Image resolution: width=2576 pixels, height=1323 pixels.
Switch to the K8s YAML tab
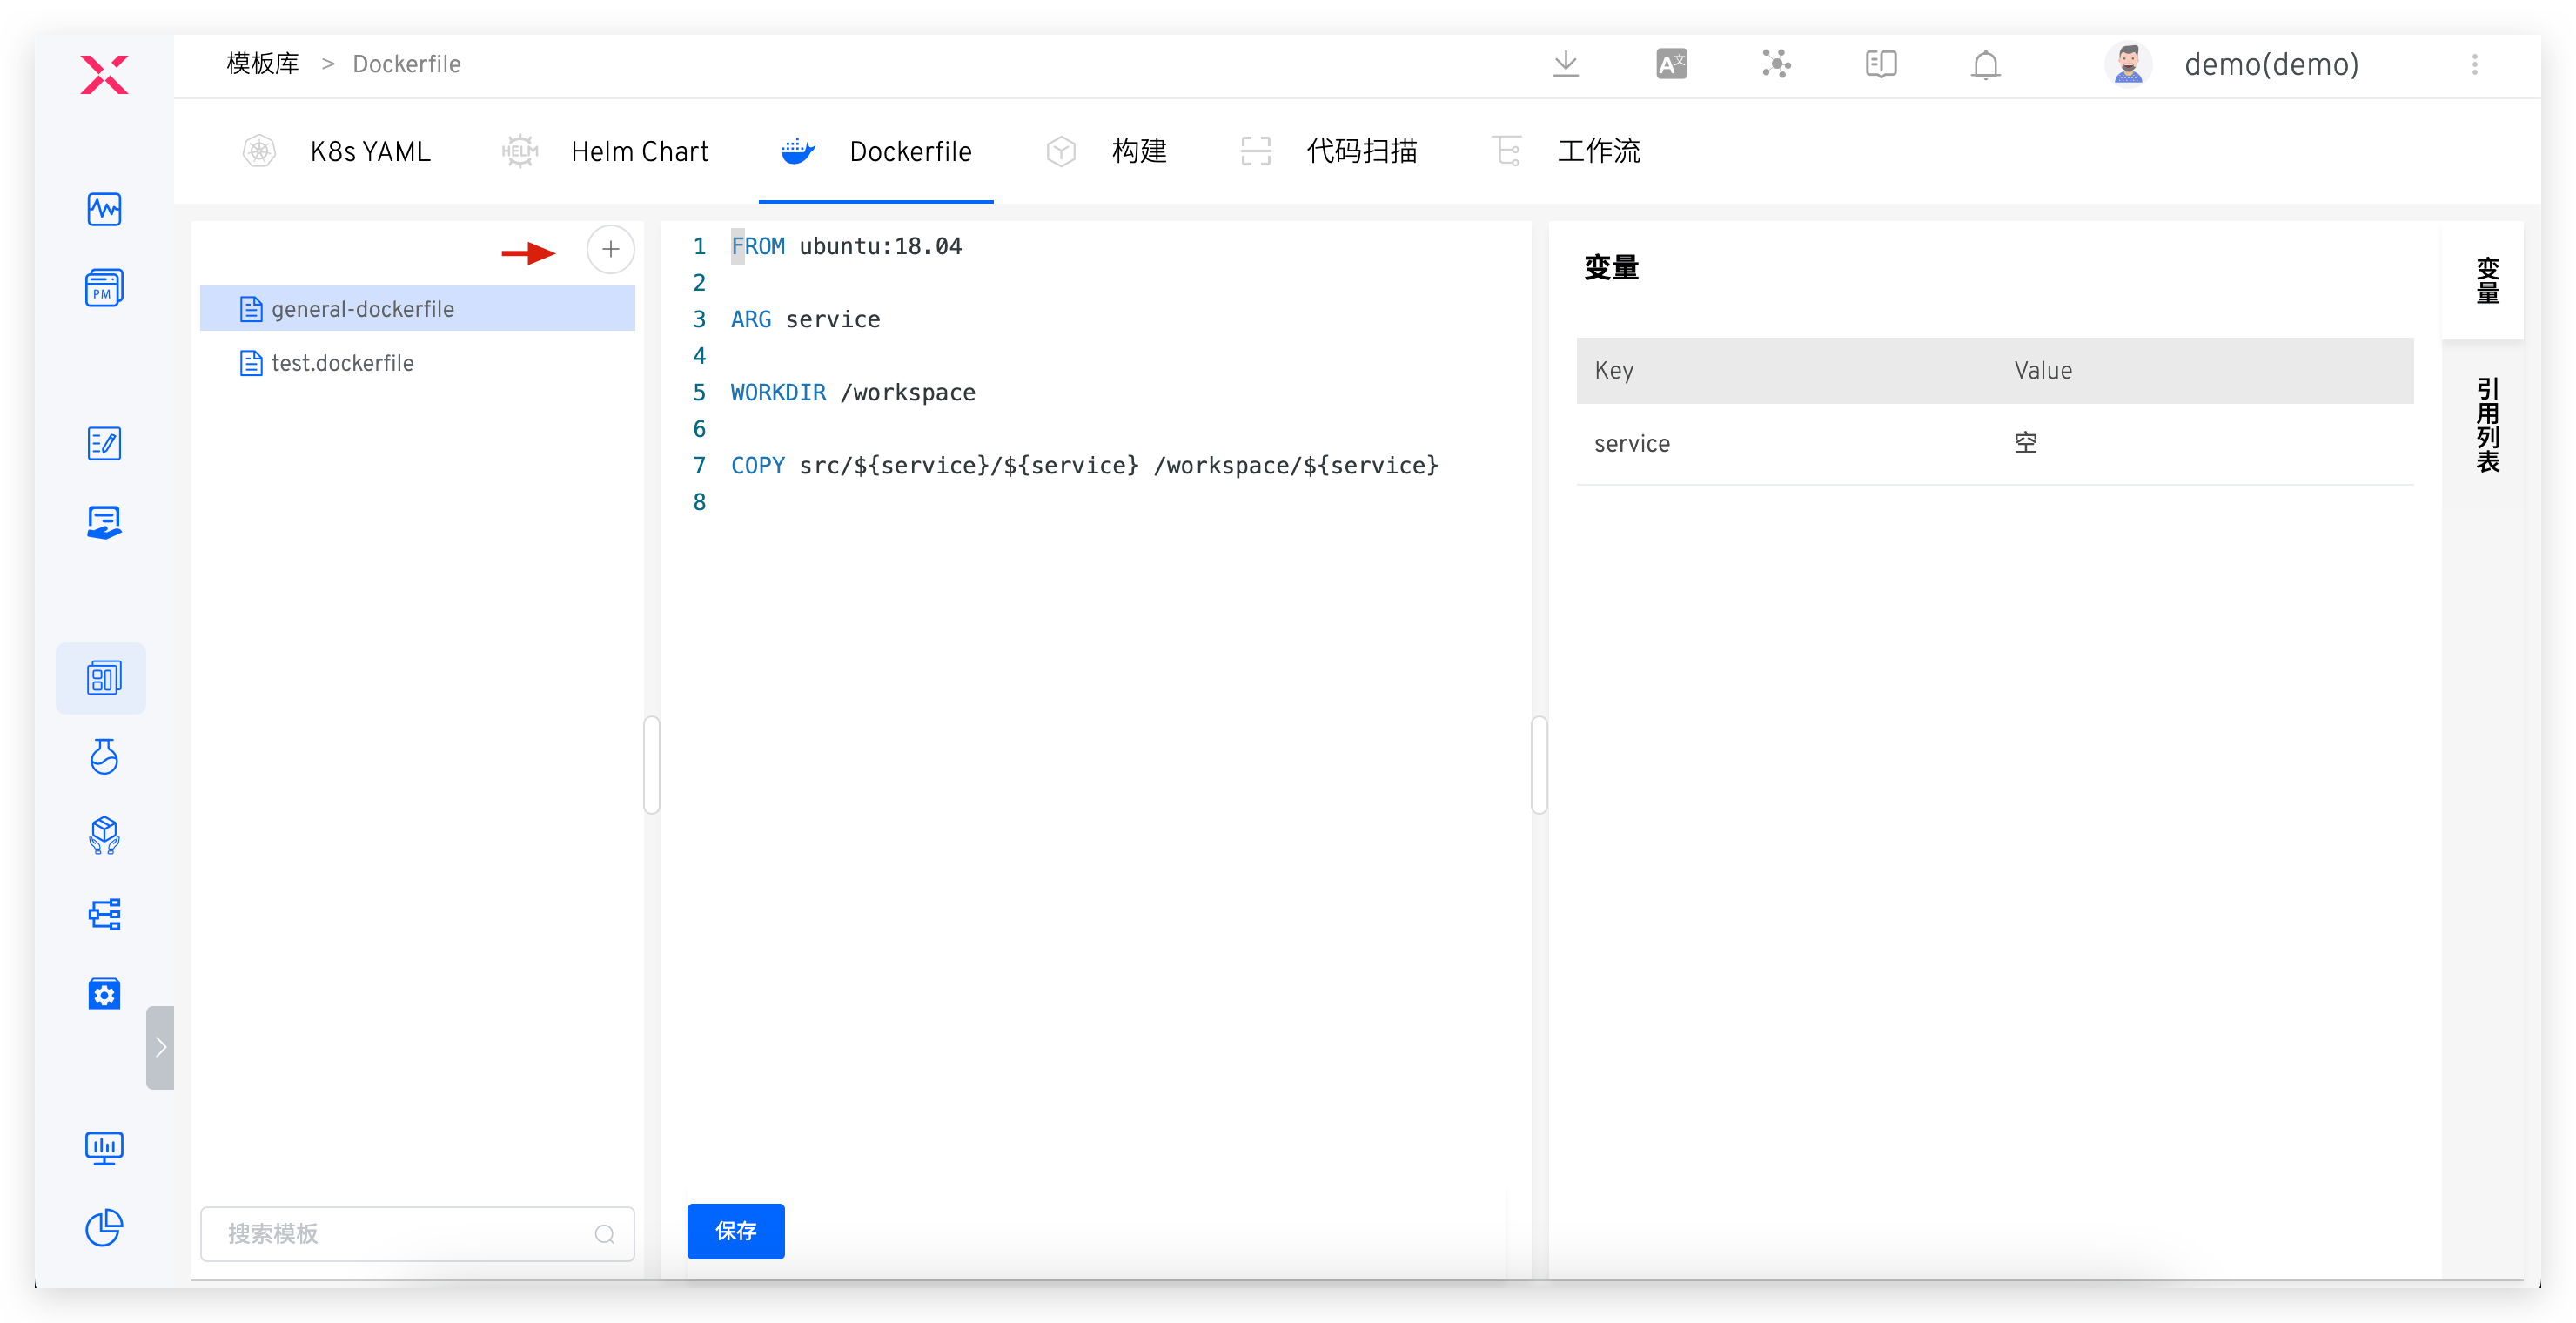tap(369, 152)
